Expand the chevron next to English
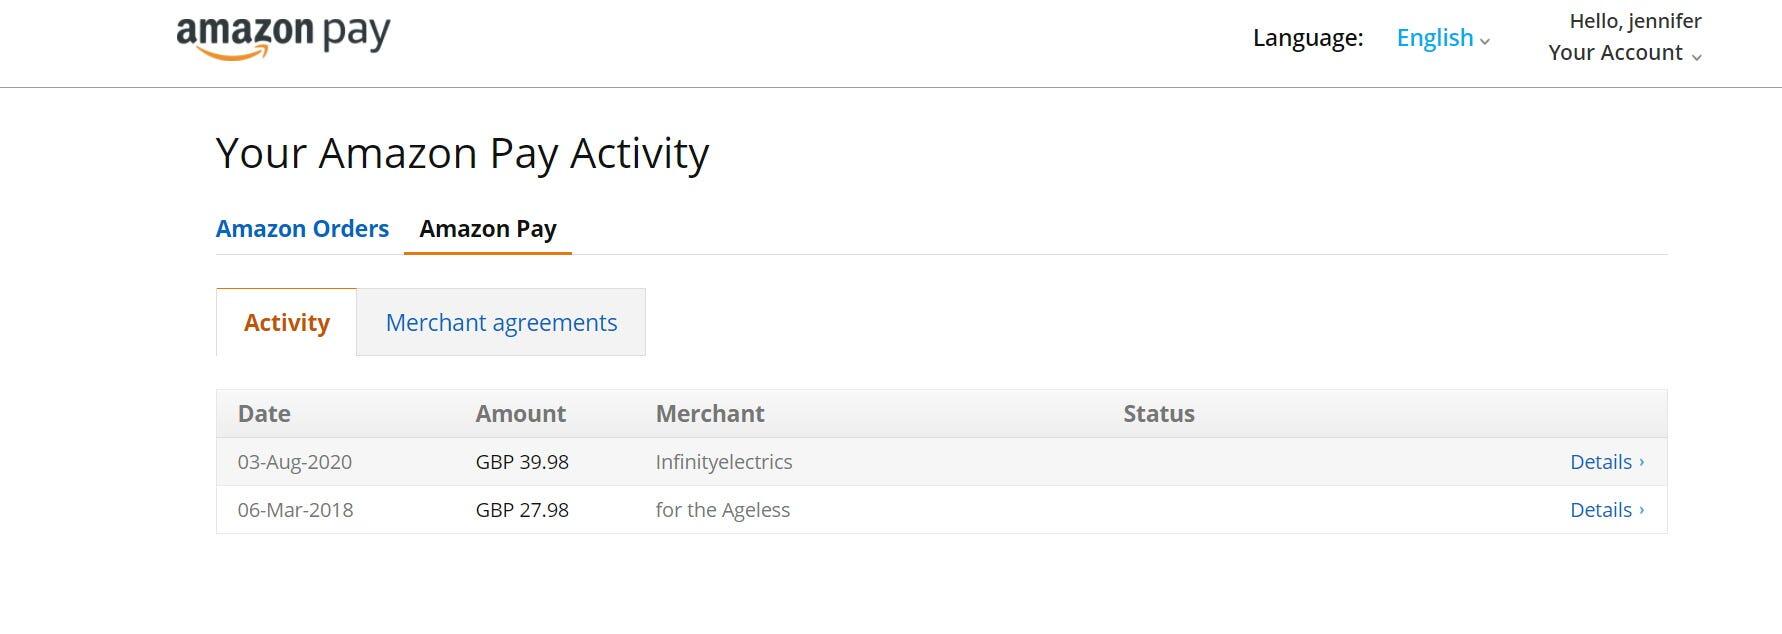The height and width of the screenshot is (634, 1782). pos(1483,42)
